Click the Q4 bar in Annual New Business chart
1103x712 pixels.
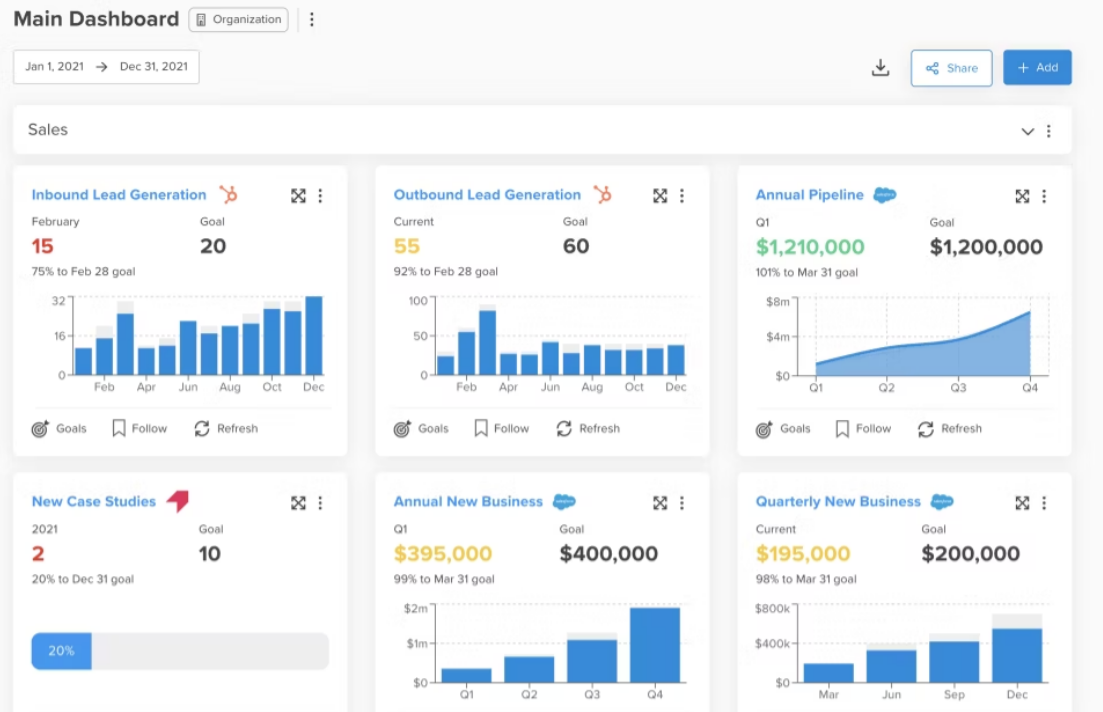click(x=654, y=645)
